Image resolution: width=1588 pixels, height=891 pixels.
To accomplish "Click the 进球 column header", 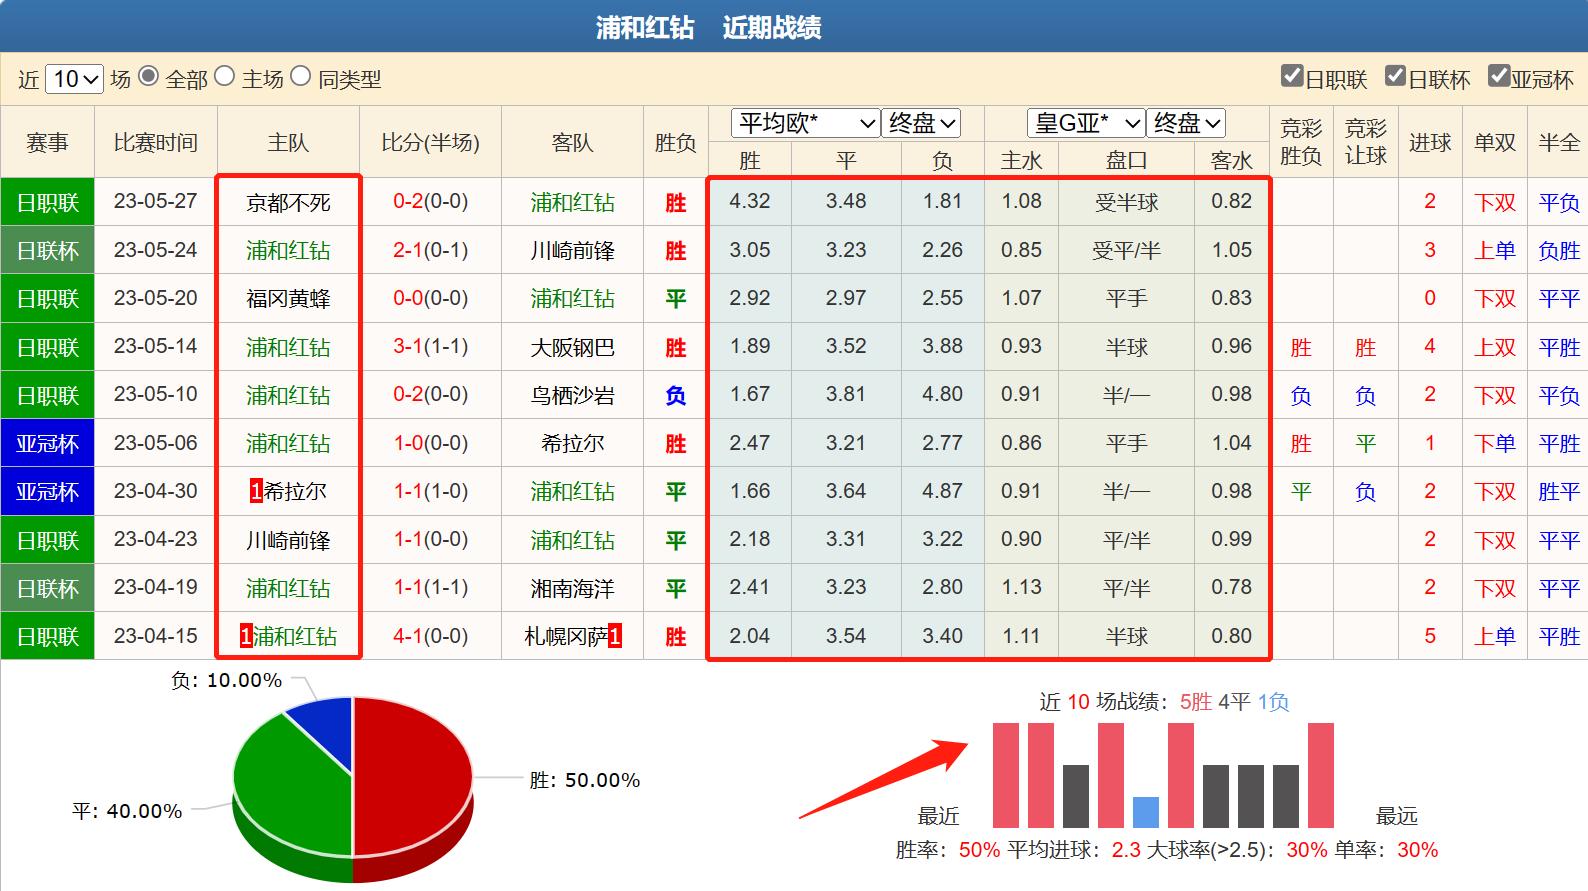I will 1430,143.
